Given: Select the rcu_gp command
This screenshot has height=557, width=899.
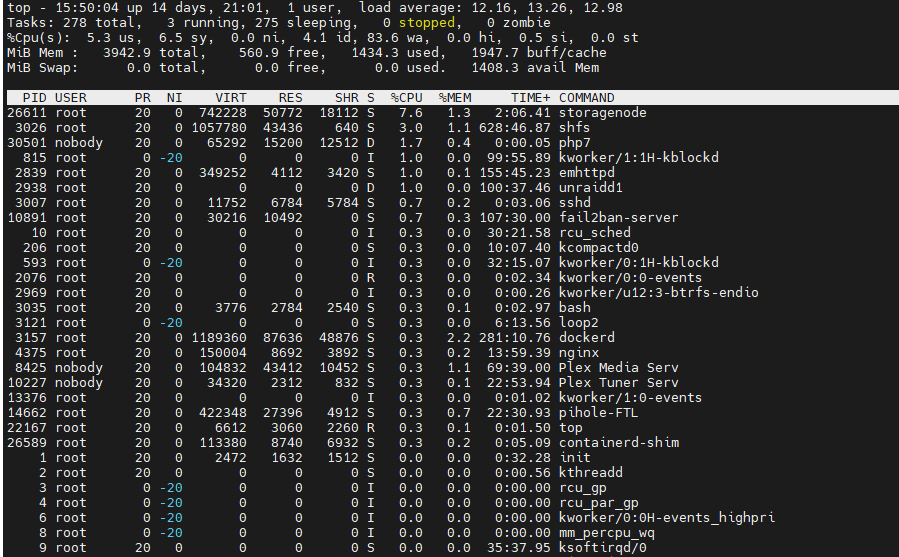Looking at the screenshot, I should pos(583,488).
